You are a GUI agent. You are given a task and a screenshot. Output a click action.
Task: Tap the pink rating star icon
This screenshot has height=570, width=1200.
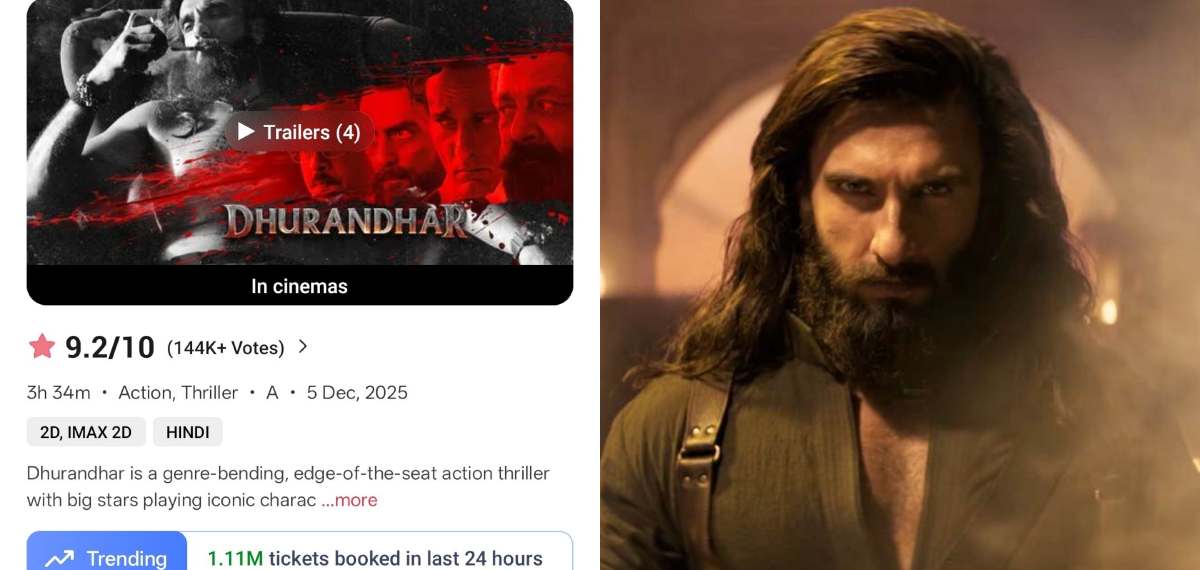click(42, 347)
